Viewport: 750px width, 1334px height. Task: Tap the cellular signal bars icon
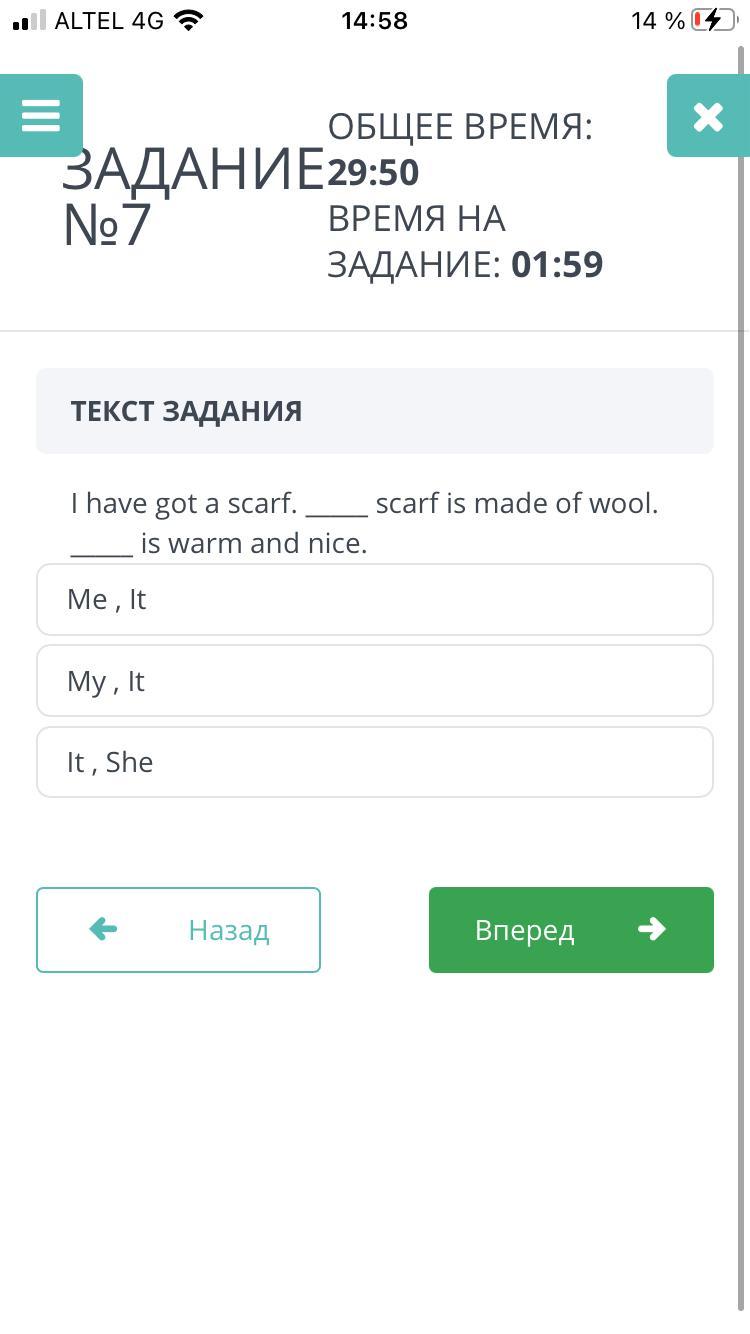point(29,20)
